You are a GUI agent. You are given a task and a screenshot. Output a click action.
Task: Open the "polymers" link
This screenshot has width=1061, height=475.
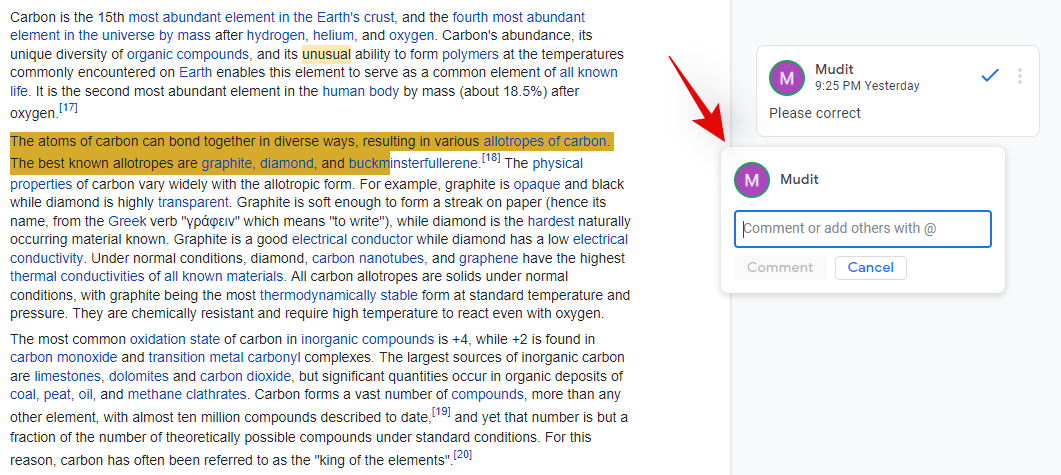tap(470, 54)
